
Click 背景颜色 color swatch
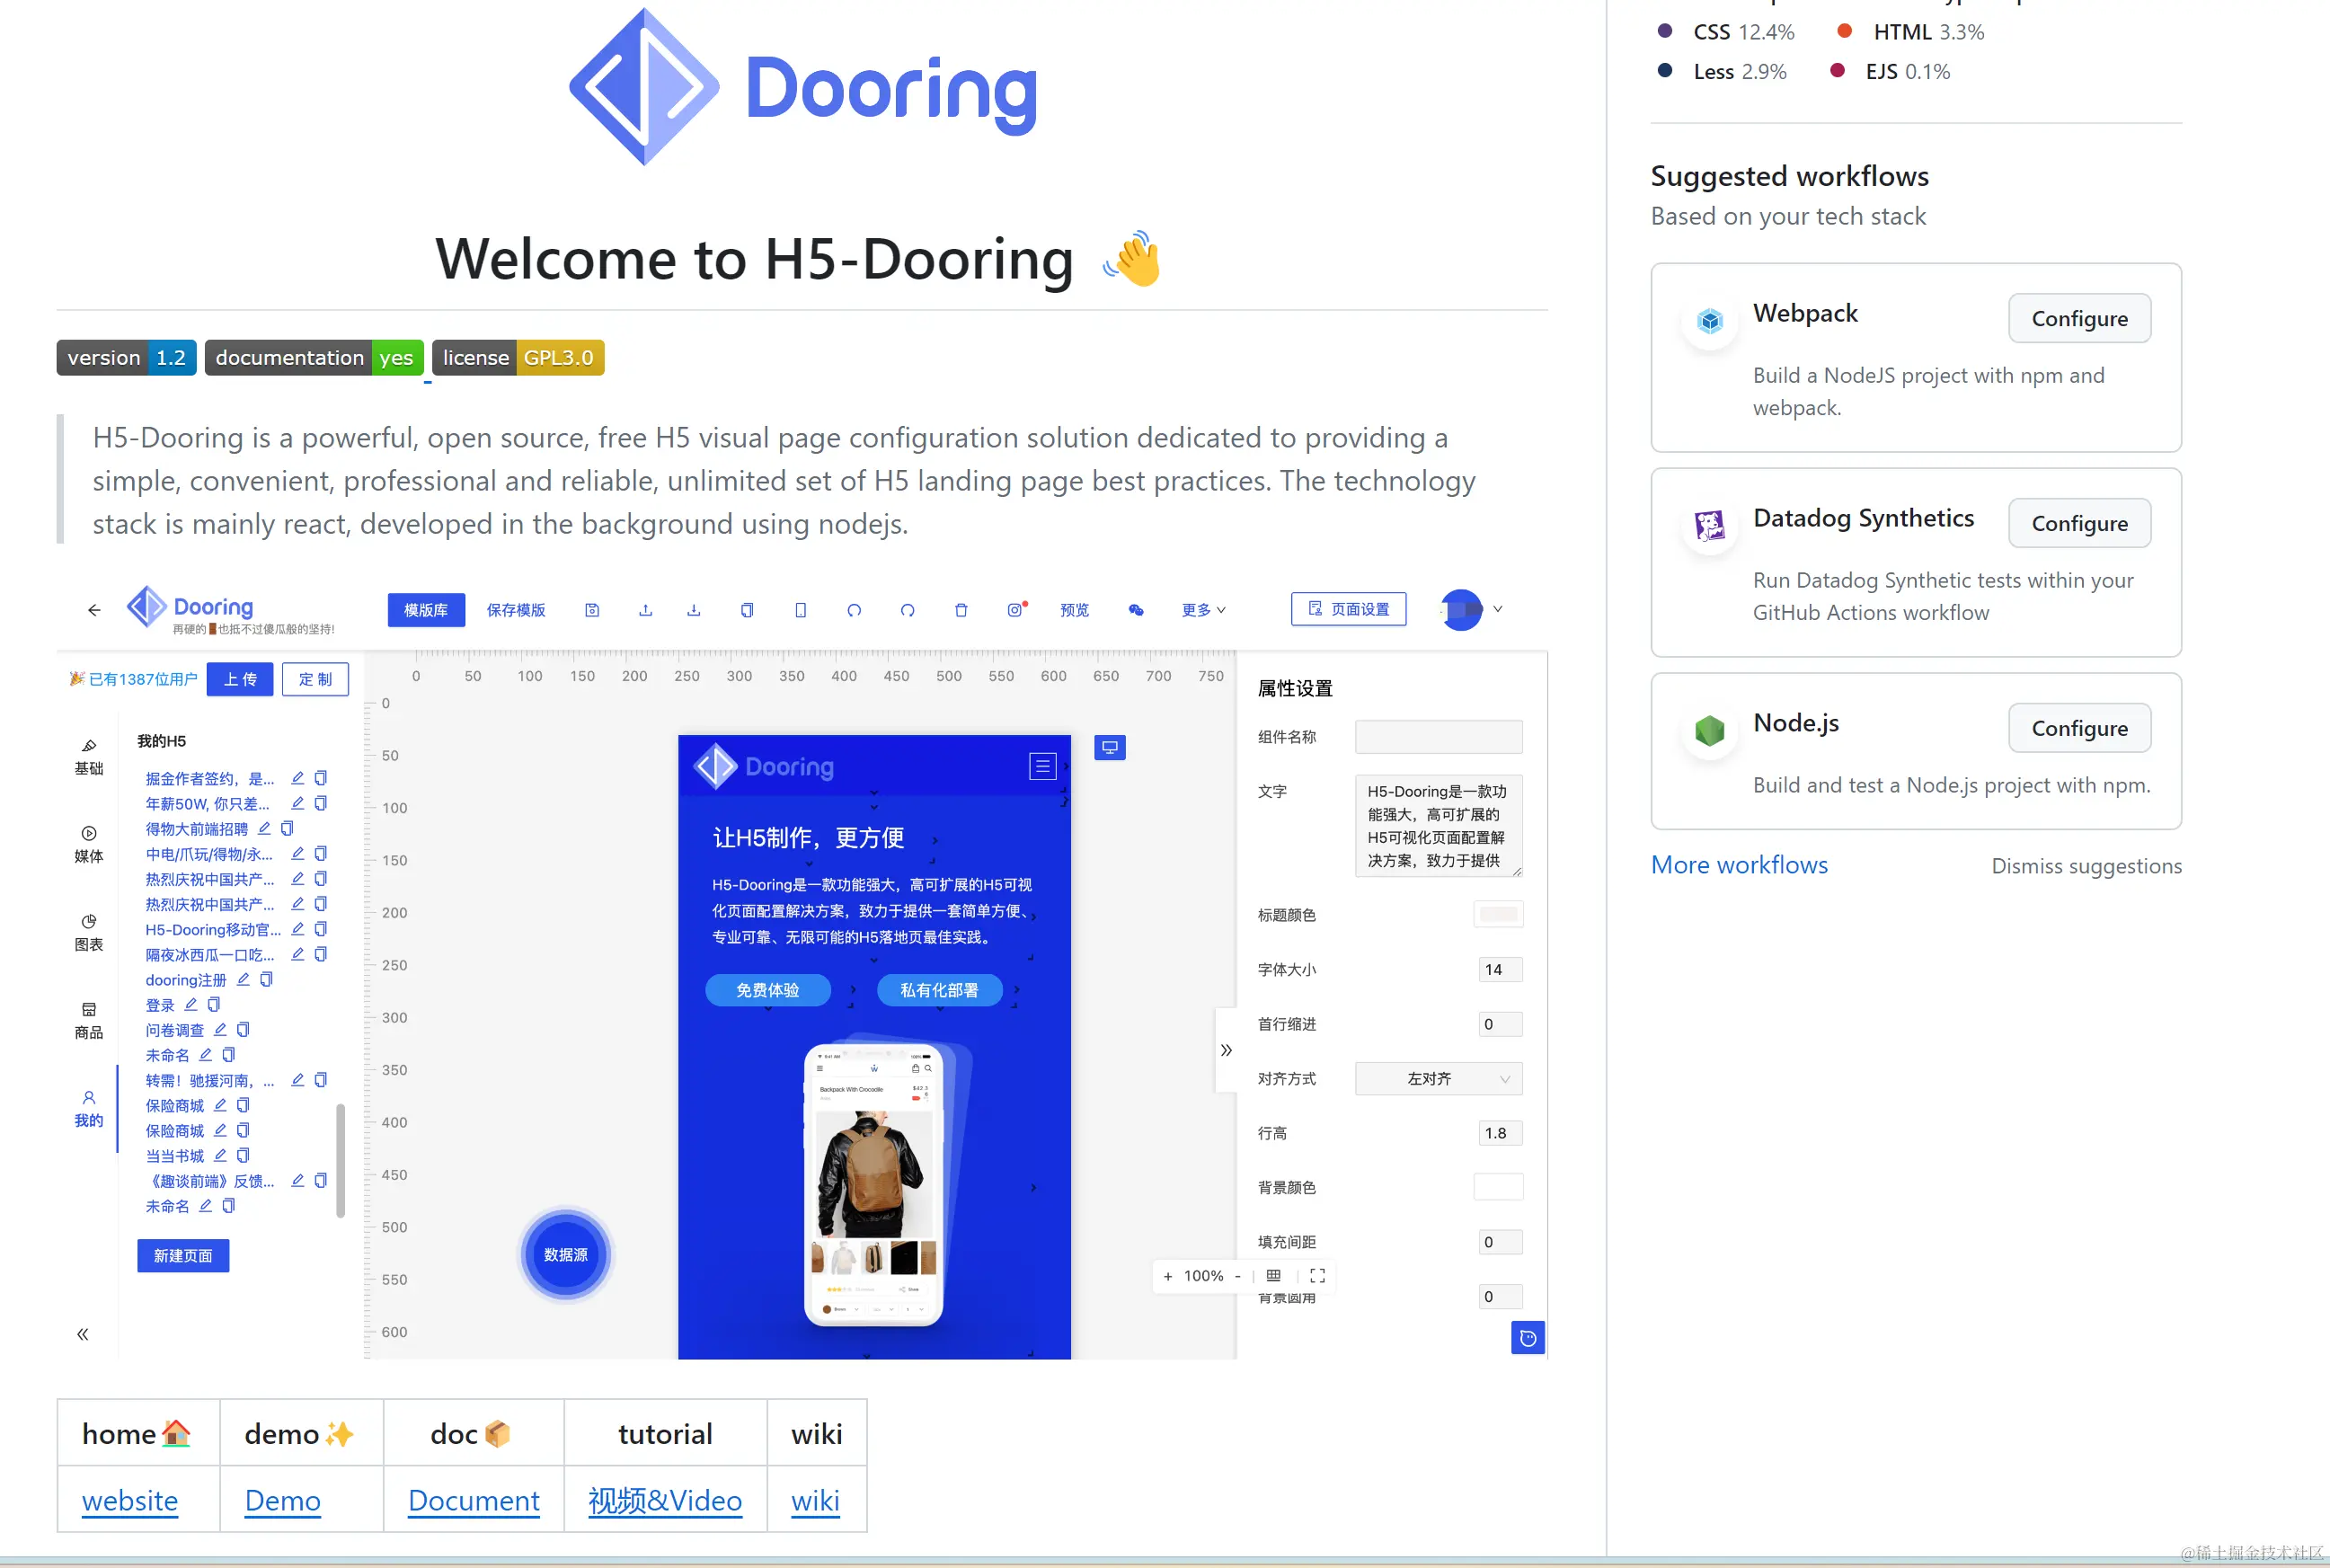click(1499, 1187)
